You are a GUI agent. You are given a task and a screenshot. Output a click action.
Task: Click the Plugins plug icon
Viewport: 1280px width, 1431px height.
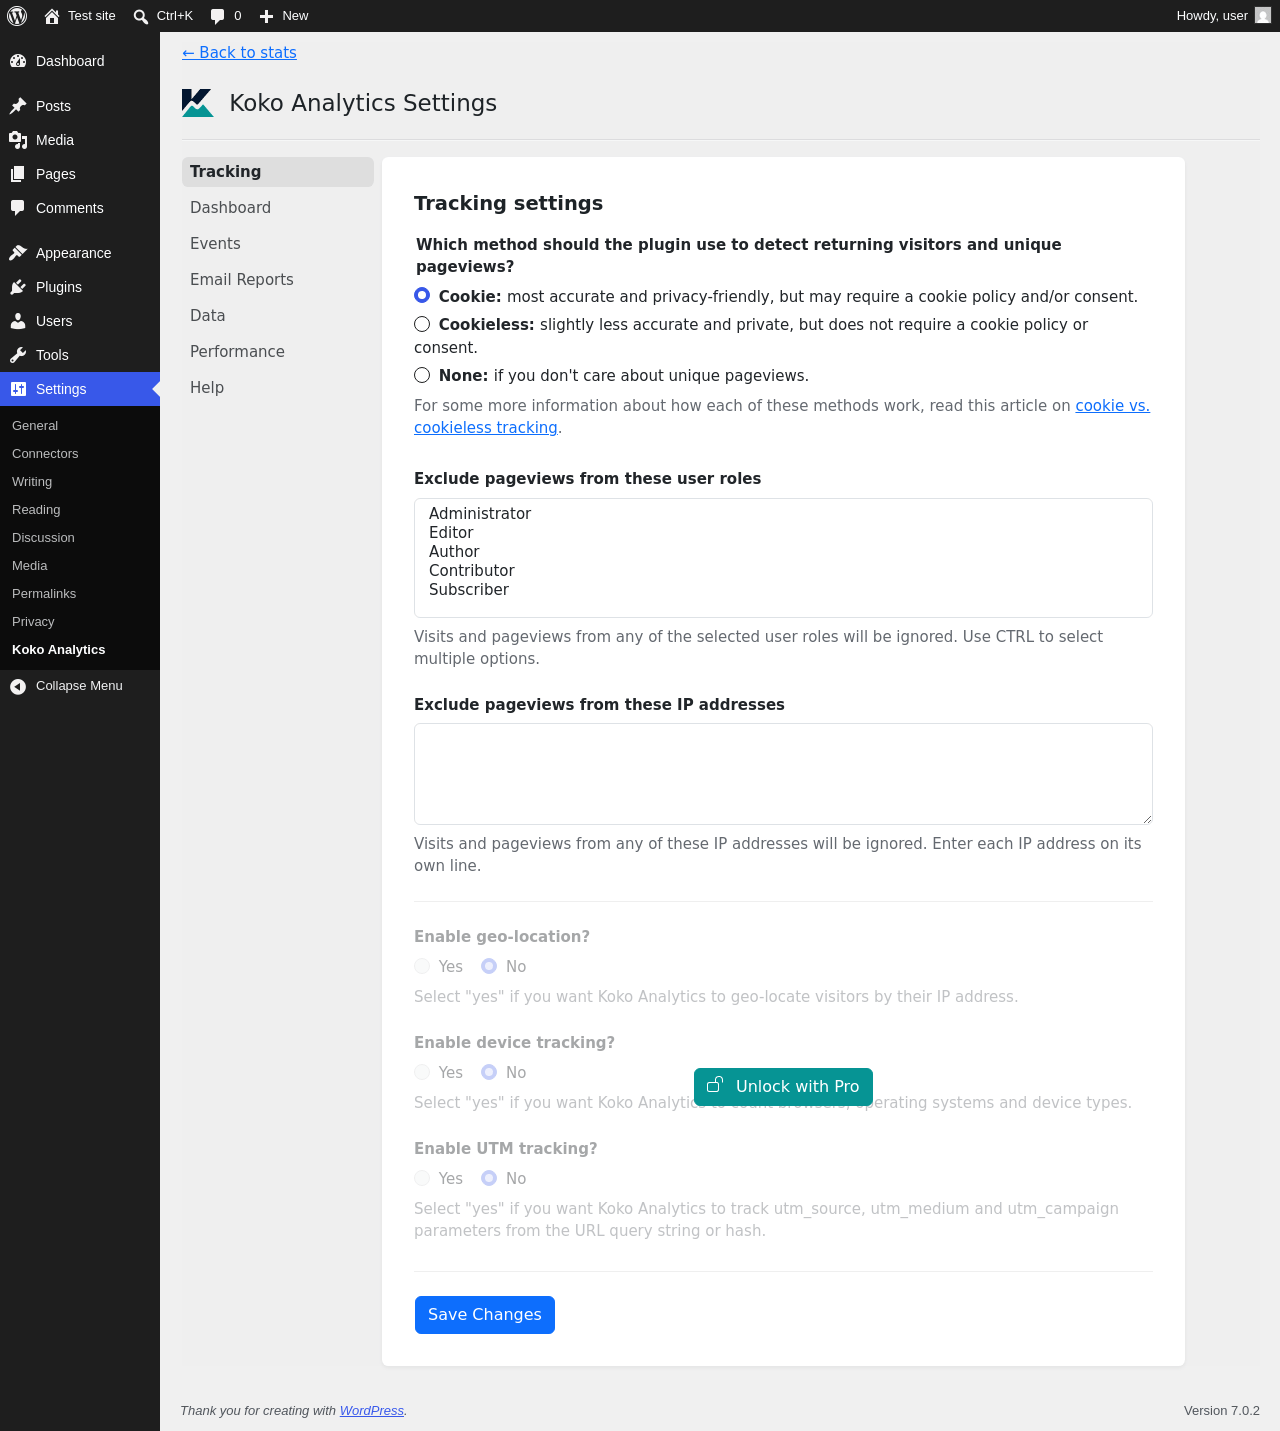pos(18,287)
